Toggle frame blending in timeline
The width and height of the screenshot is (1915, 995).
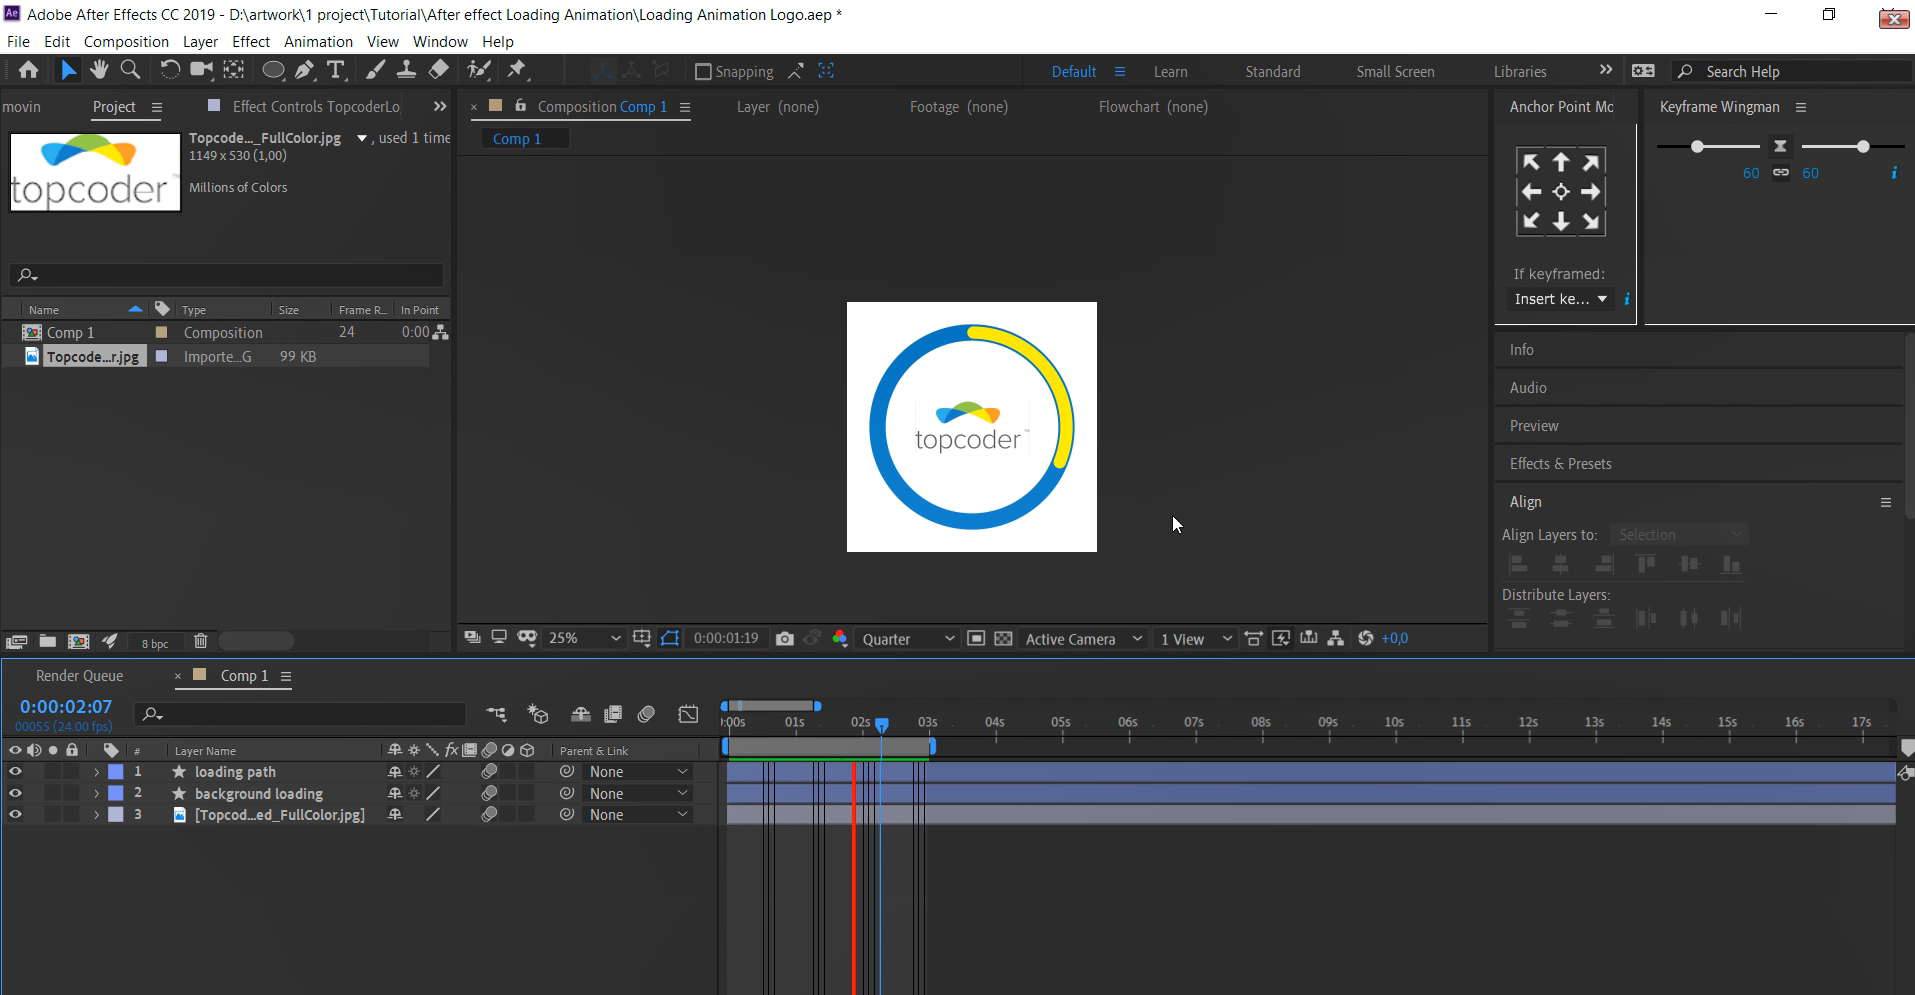[x=613, y=714]
